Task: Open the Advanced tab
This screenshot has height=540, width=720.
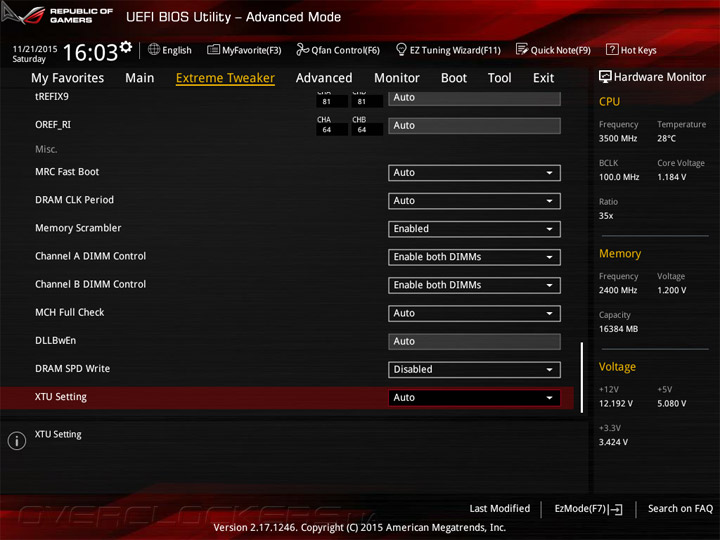Action: click(x=324, y=78)
